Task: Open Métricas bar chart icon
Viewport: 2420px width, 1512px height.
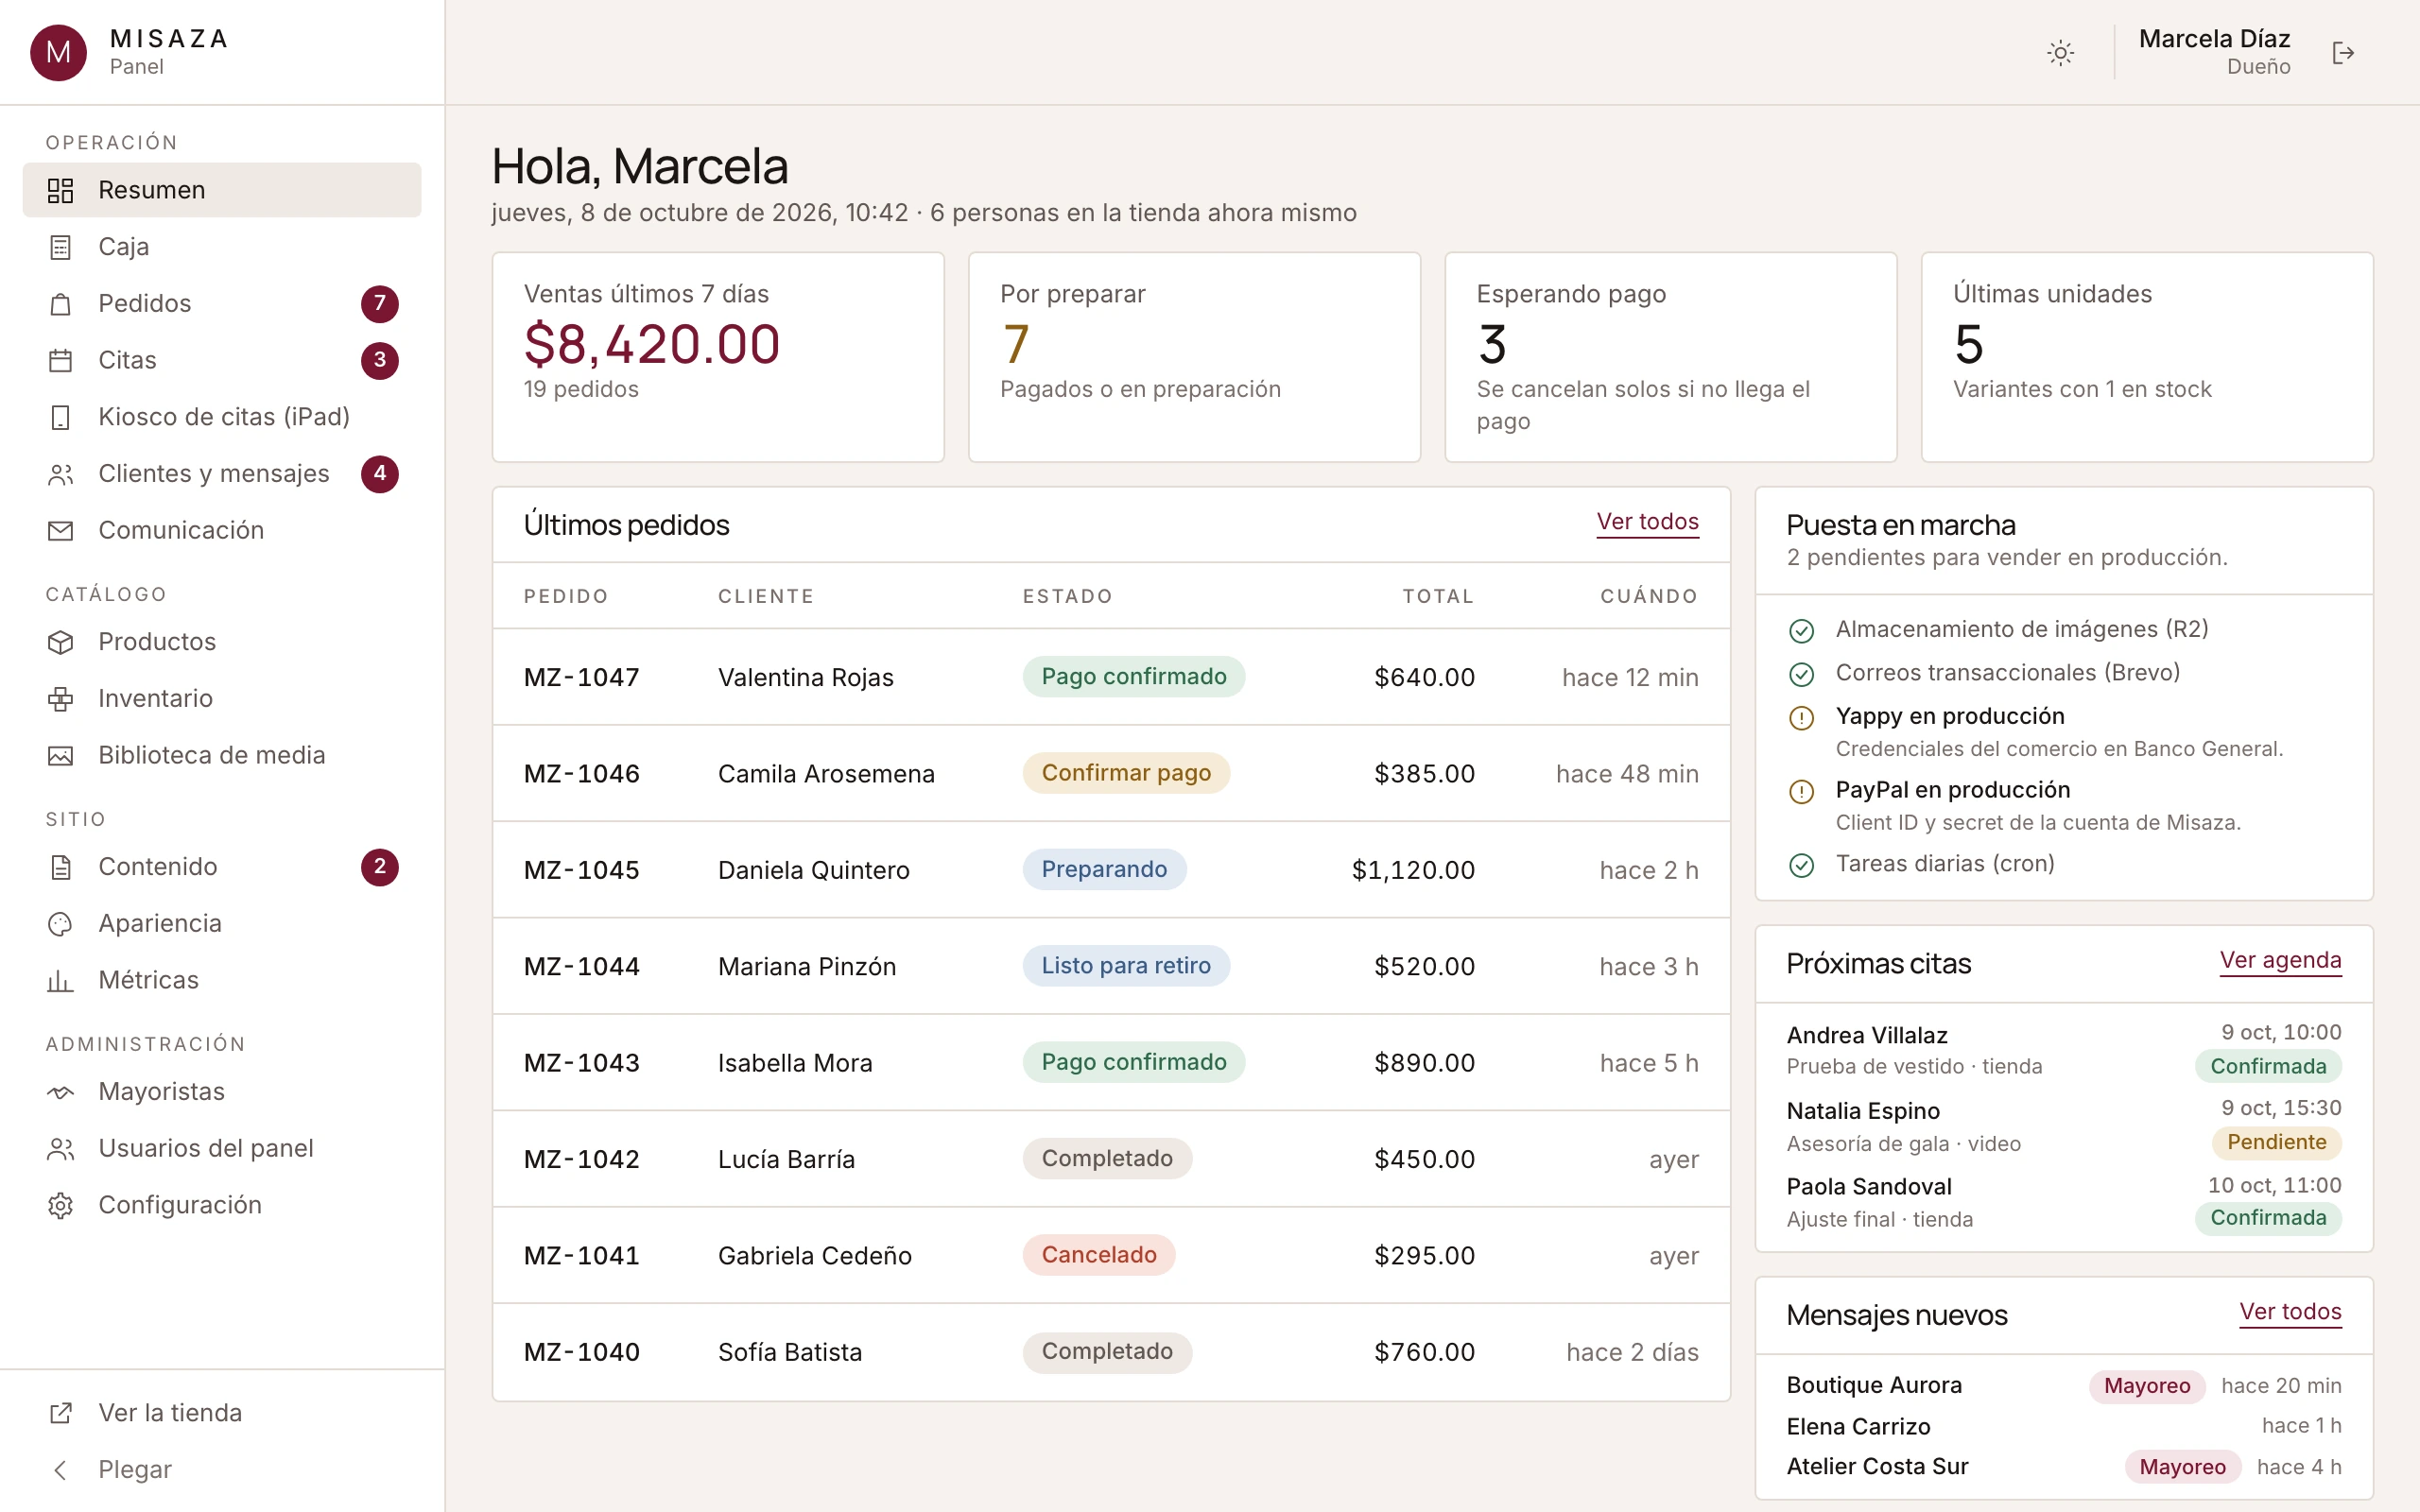Action: pyautogui.click(x=61, y=980)
